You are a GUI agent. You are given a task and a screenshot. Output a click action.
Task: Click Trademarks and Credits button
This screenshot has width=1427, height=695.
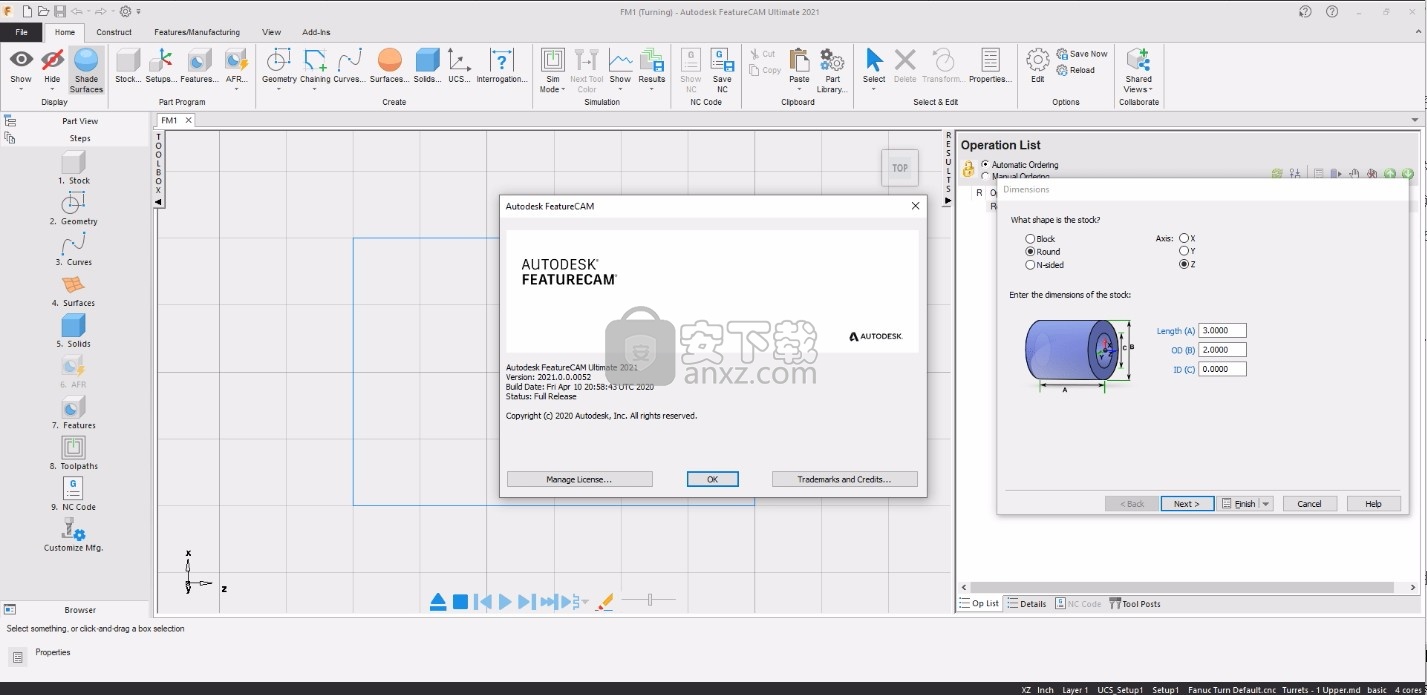tap(844, 479)
